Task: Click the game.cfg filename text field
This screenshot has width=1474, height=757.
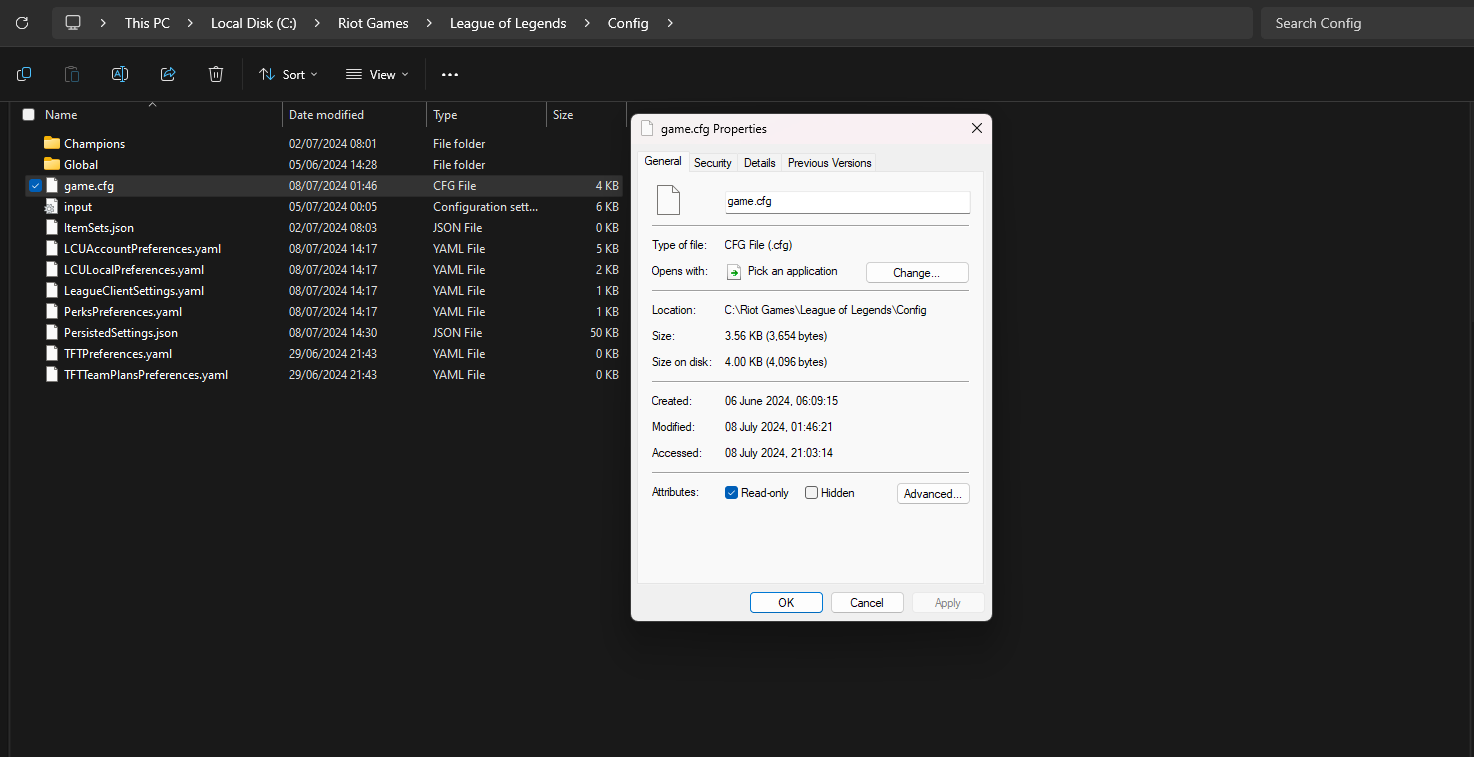Action: click(847, 202)
